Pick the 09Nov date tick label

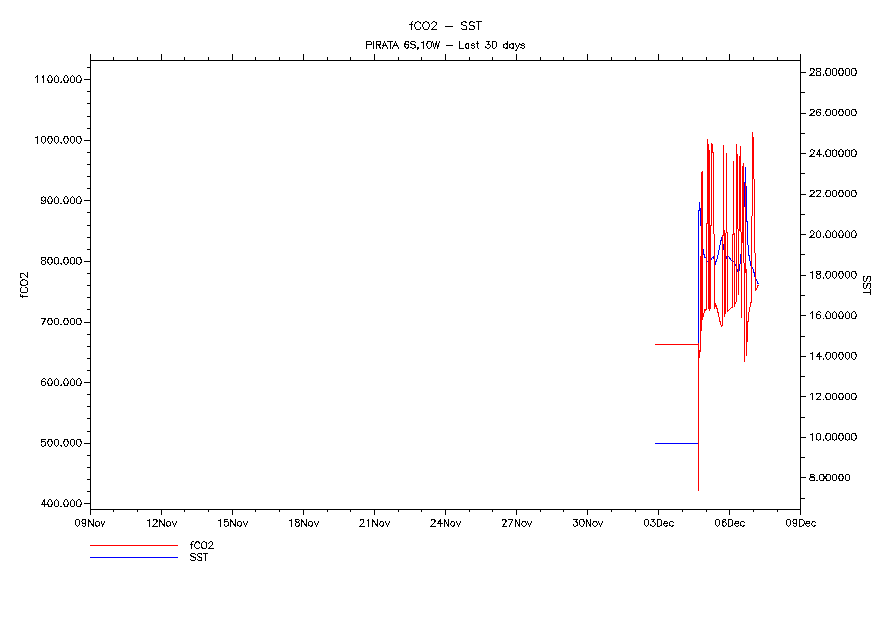point(90,522)
